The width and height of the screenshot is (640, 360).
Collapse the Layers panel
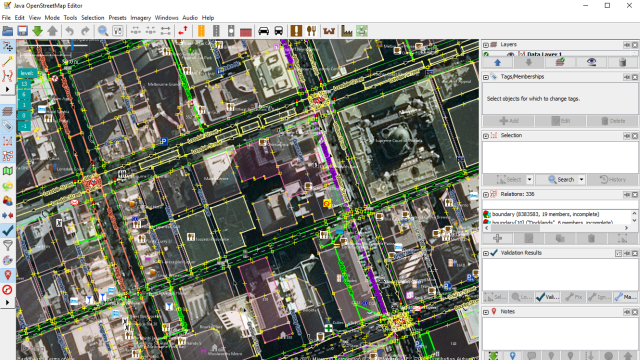(x=486, y=44)
